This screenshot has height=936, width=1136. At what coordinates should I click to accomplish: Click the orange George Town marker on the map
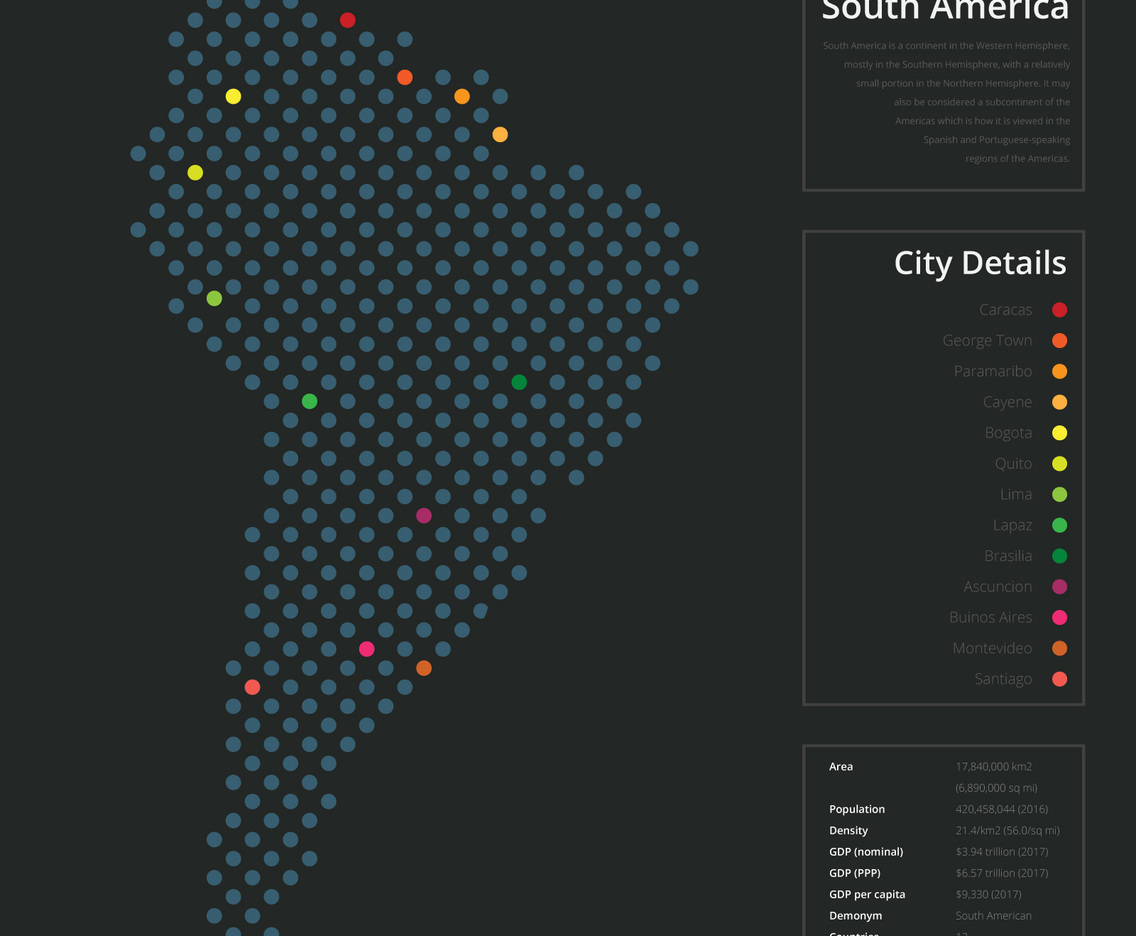(405, 76)
